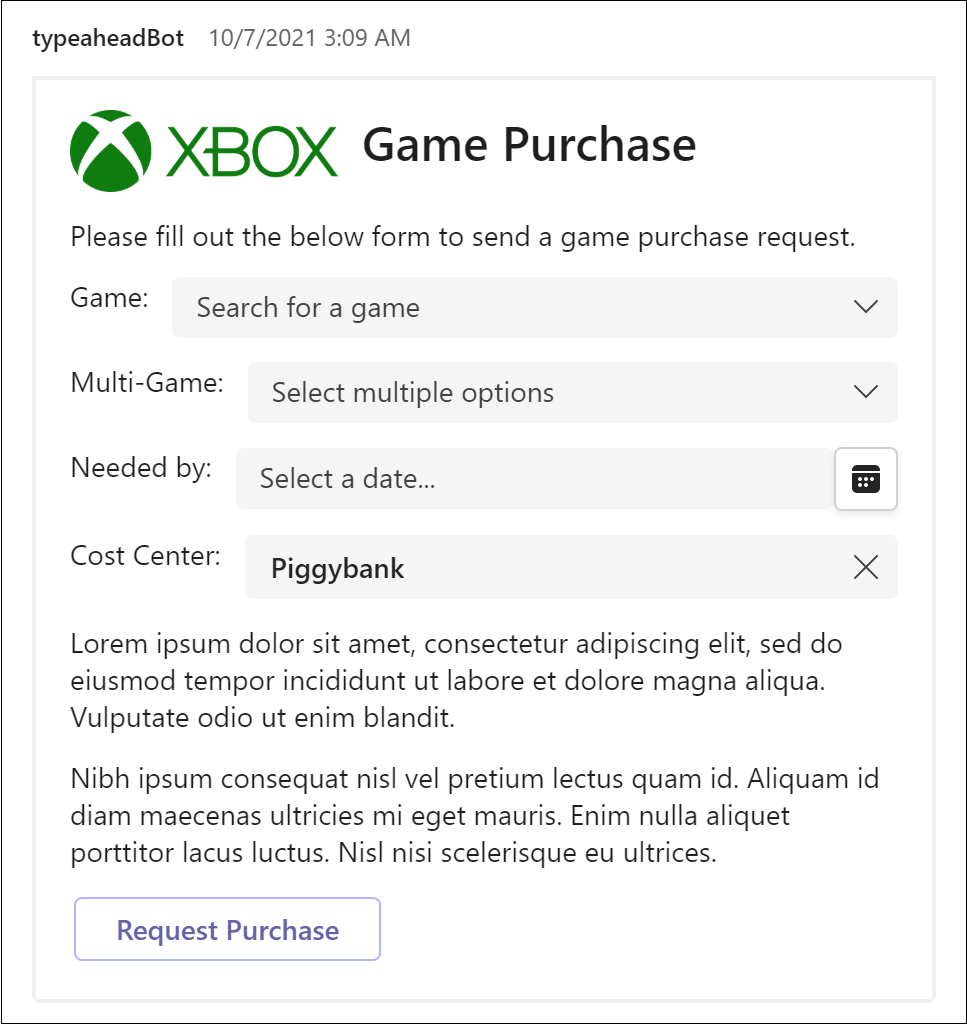Click the 10/7/2021 3:09 AM timestamp
The width and height of the screenshot is (967, 1036).
[x=310, y=38]
